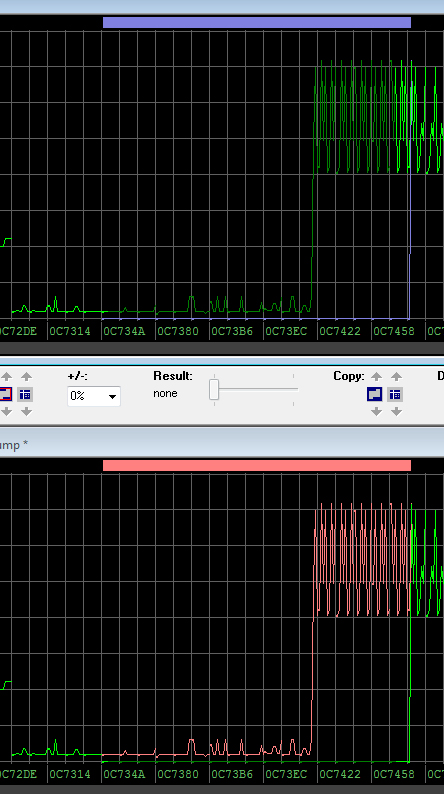
Task: Click the Copy table-view icon
Action: click(395, 394)
